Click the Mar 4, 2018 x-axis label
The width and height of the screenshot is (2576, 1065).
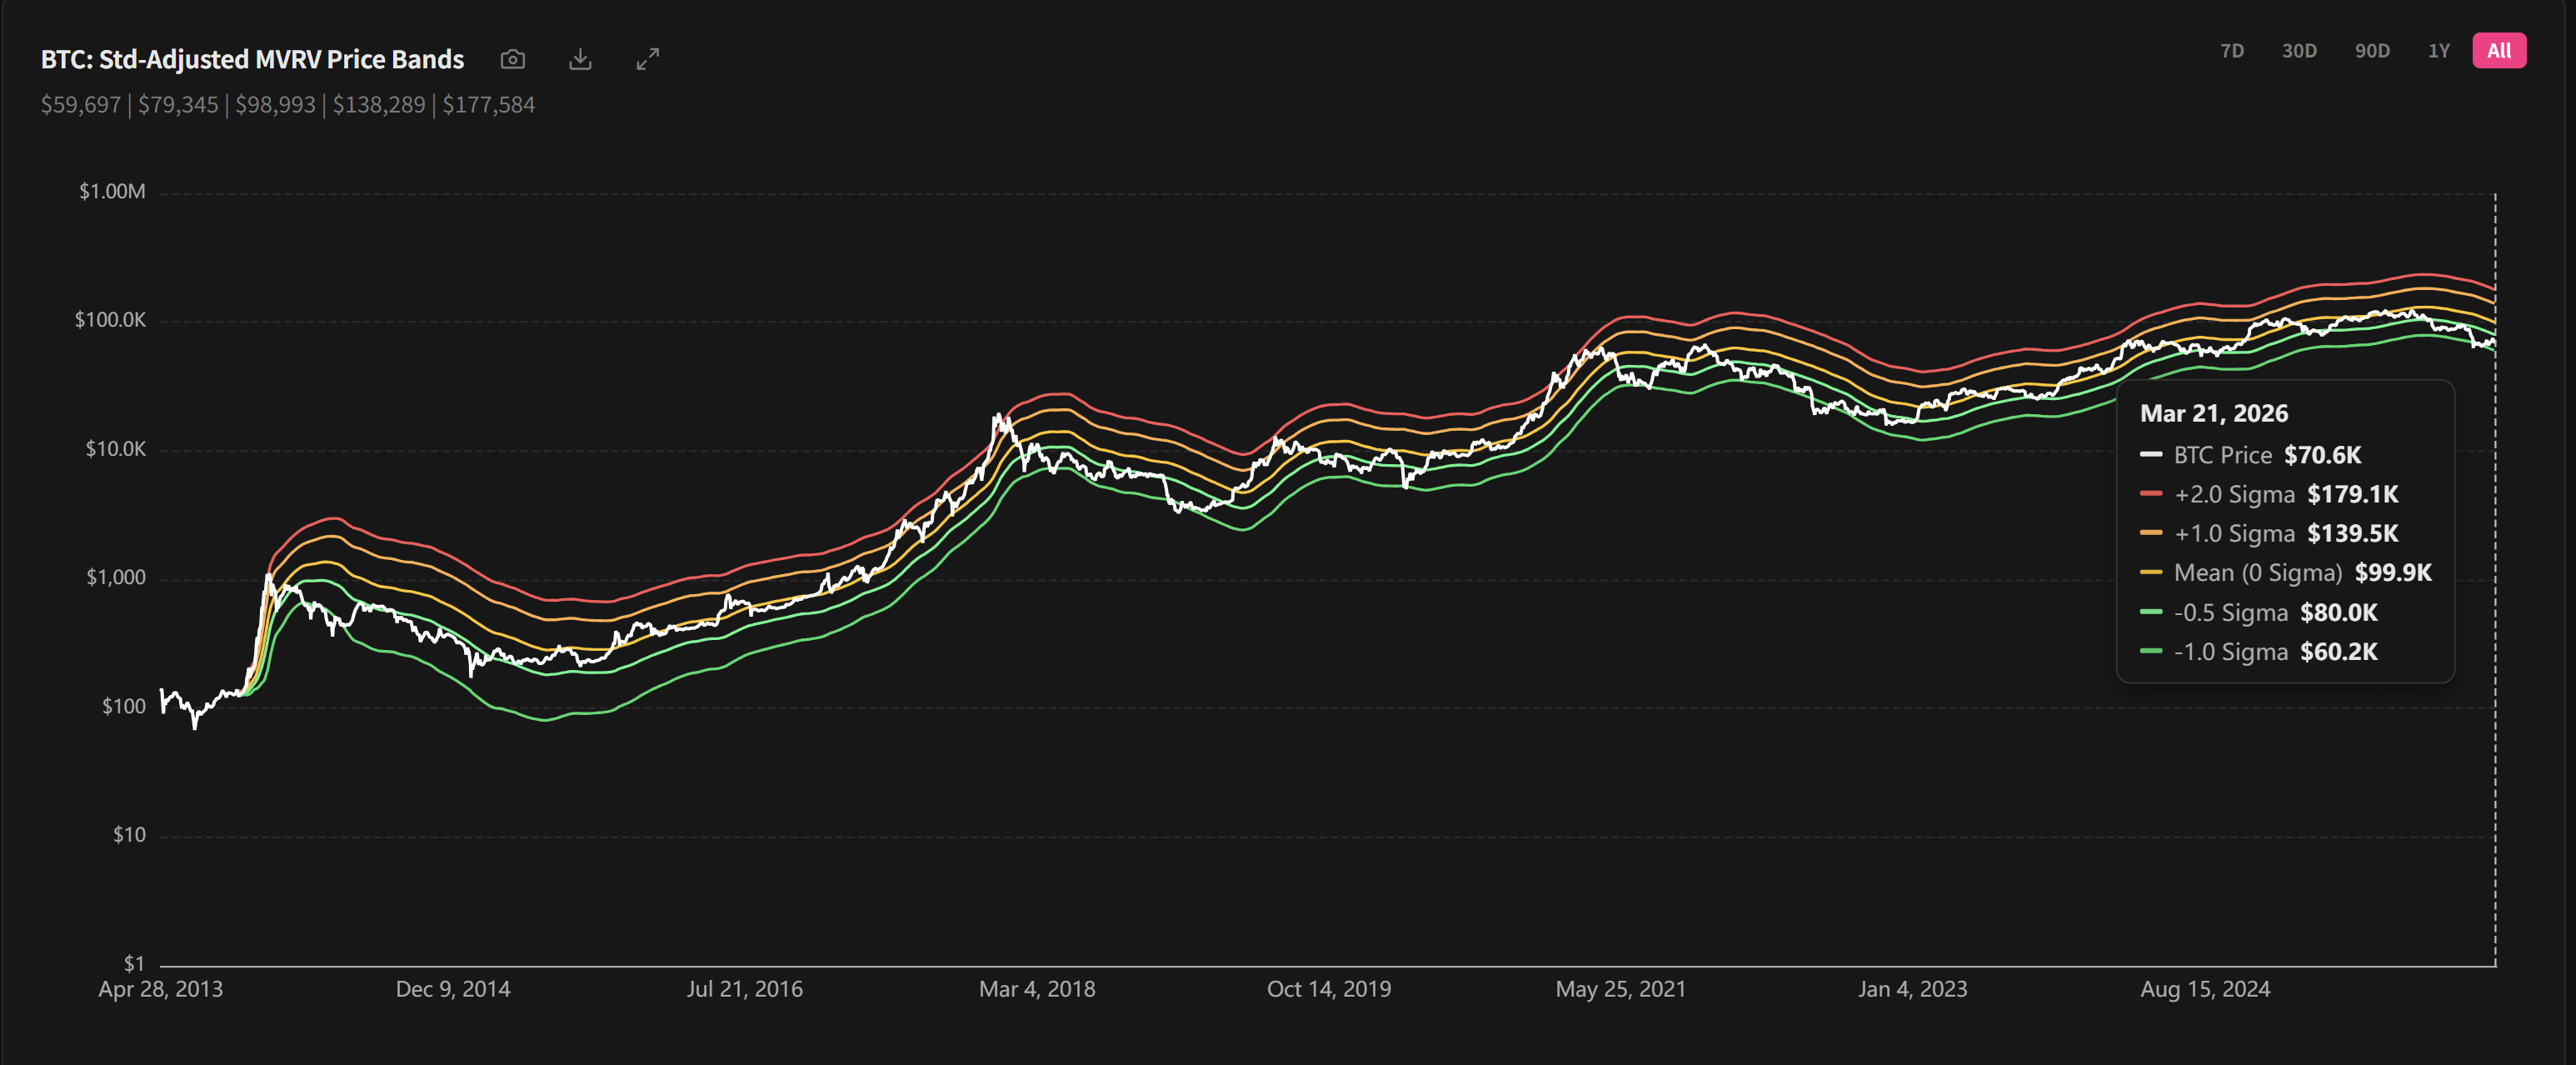click(1036, 989)
